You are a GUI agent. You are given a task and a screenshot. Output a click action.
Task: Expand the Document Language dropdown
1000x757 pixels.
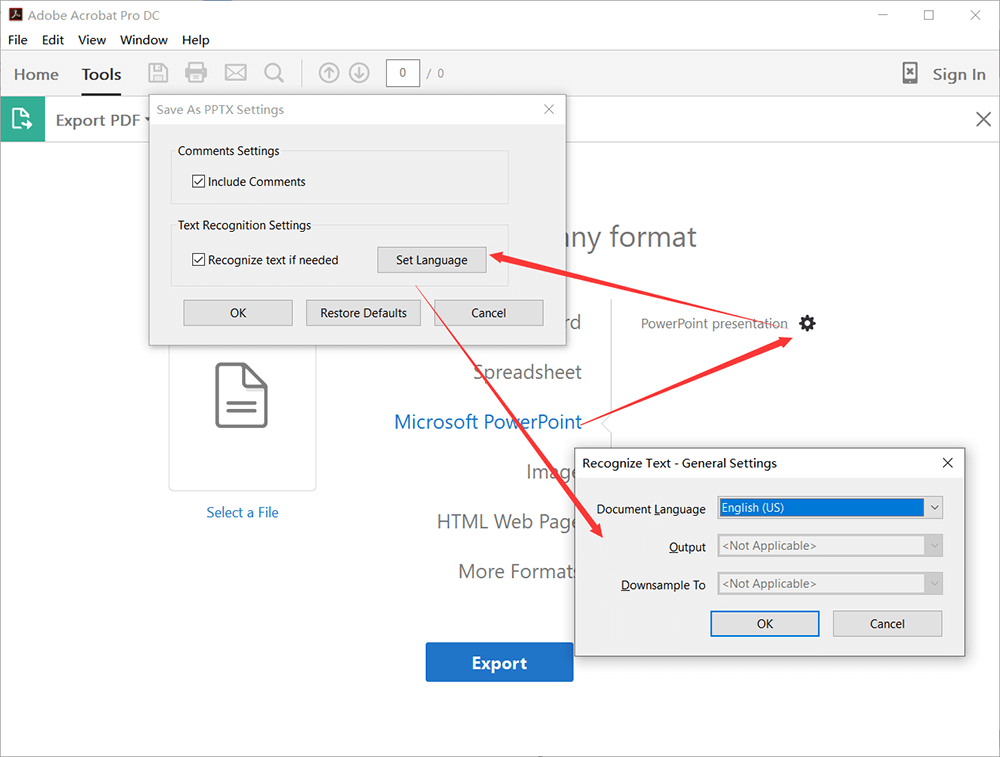(934, 508)
